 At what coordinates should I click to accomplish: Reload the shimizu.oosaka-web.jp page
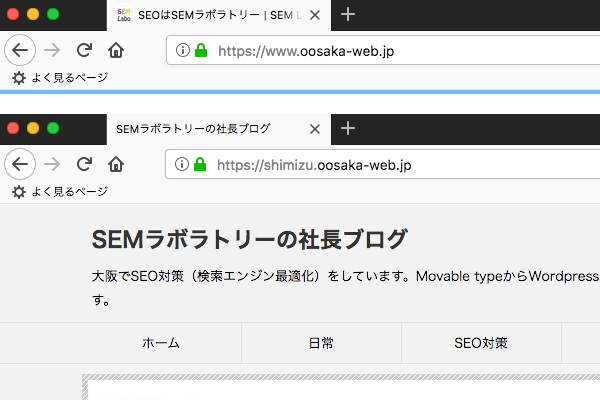(x=84, y=164)
